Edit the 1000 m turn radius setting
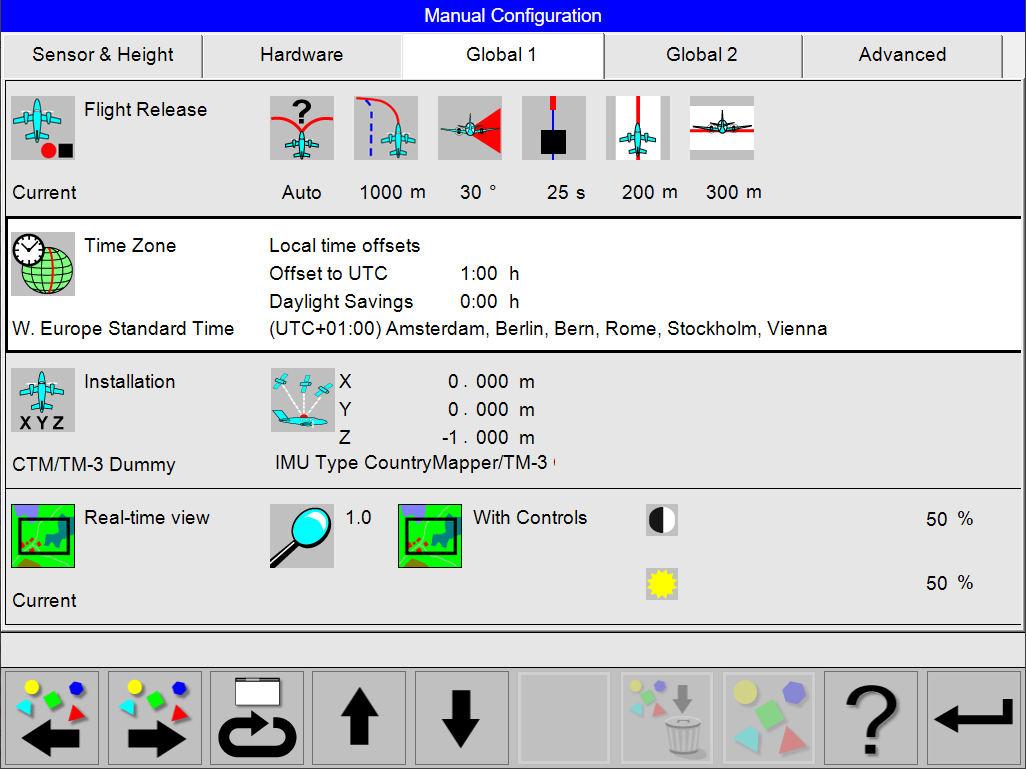 click(x=385, y=128)
